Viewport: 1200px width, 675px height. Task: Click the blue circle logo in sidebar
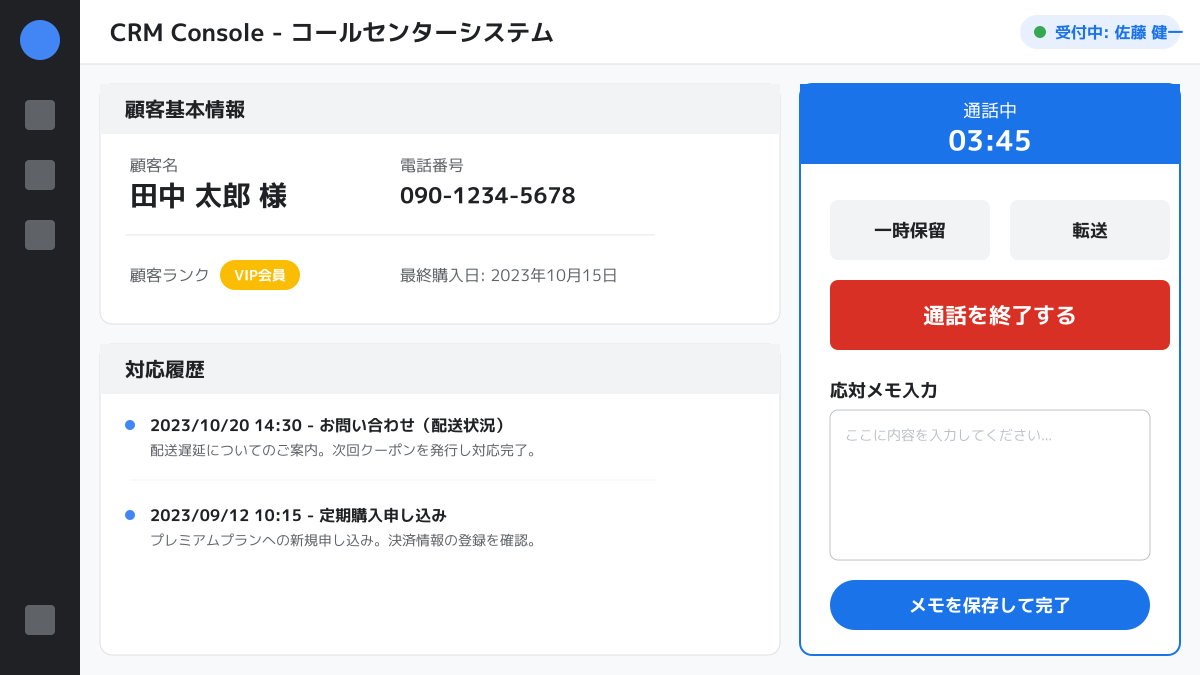(x=40, y=40)
